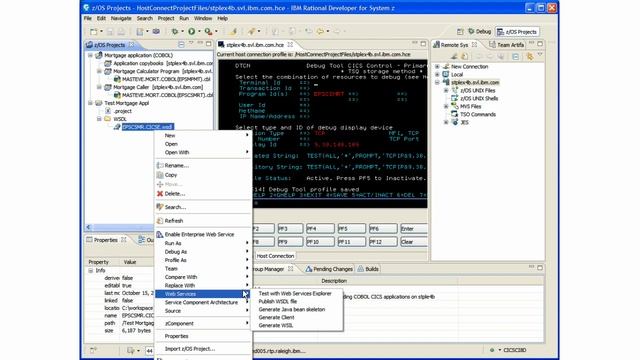
Task: Collapse the Info property group
Action: click(x=90, y=270)
